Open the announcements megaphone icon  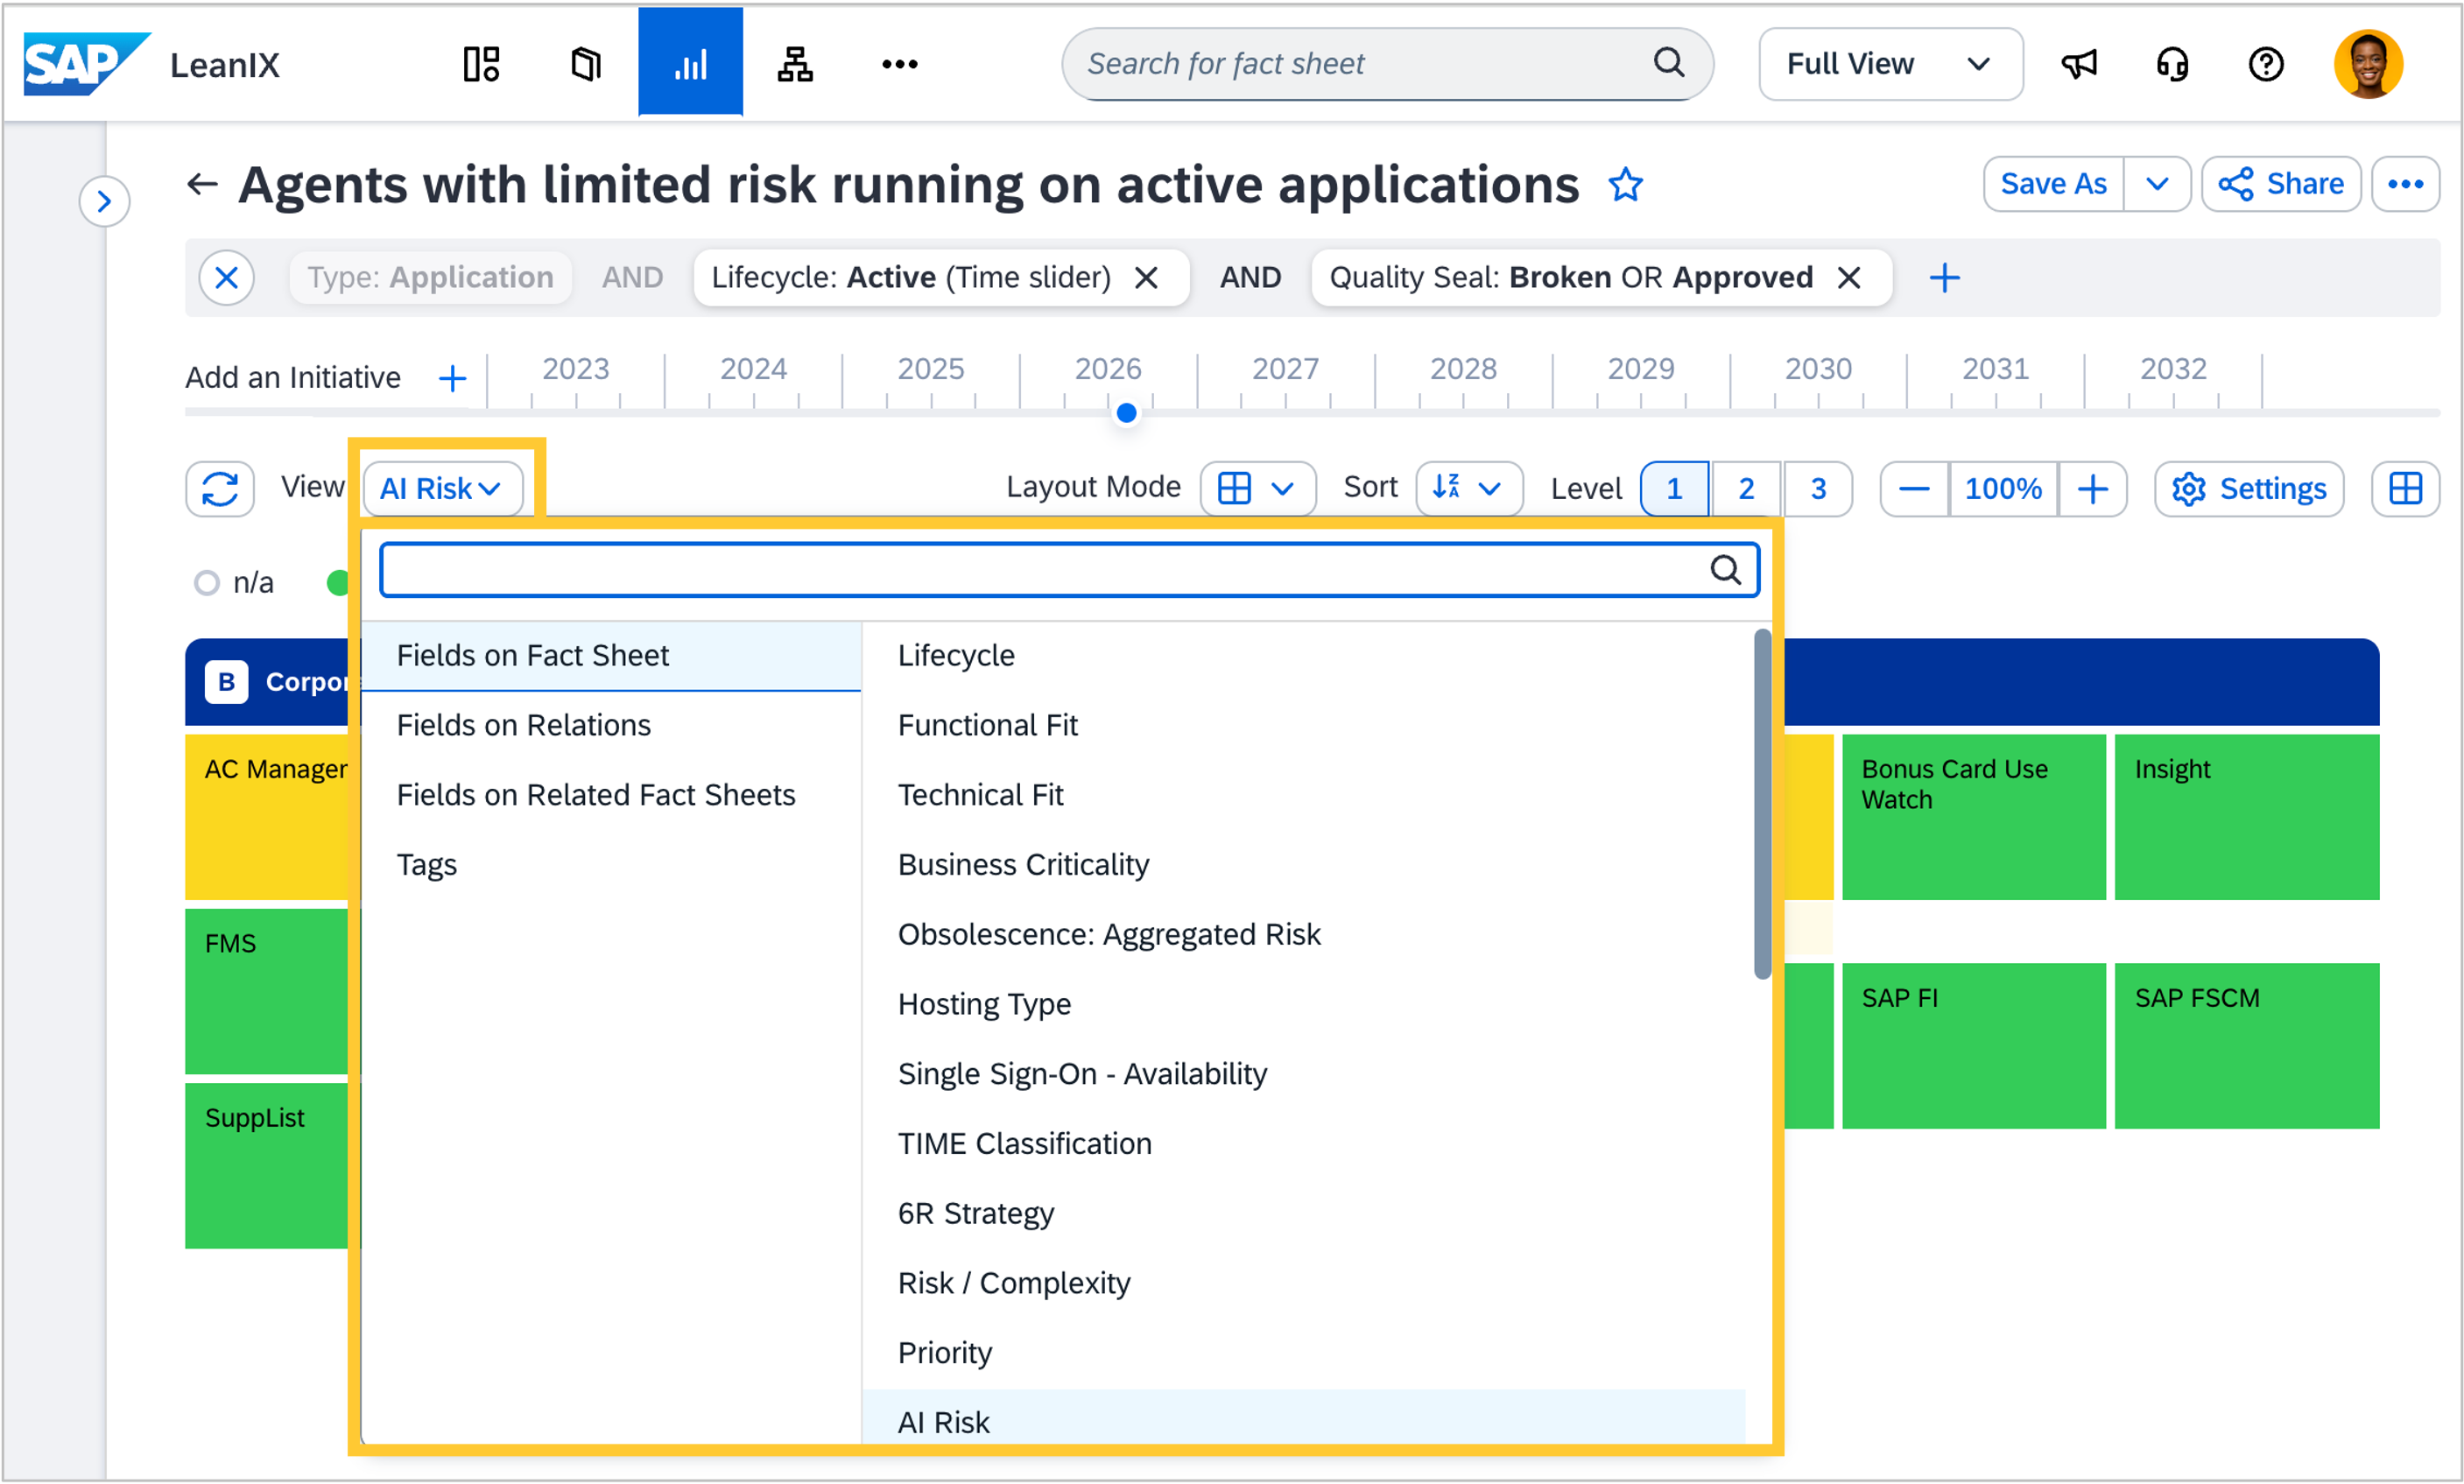[x=2079, y=64]
